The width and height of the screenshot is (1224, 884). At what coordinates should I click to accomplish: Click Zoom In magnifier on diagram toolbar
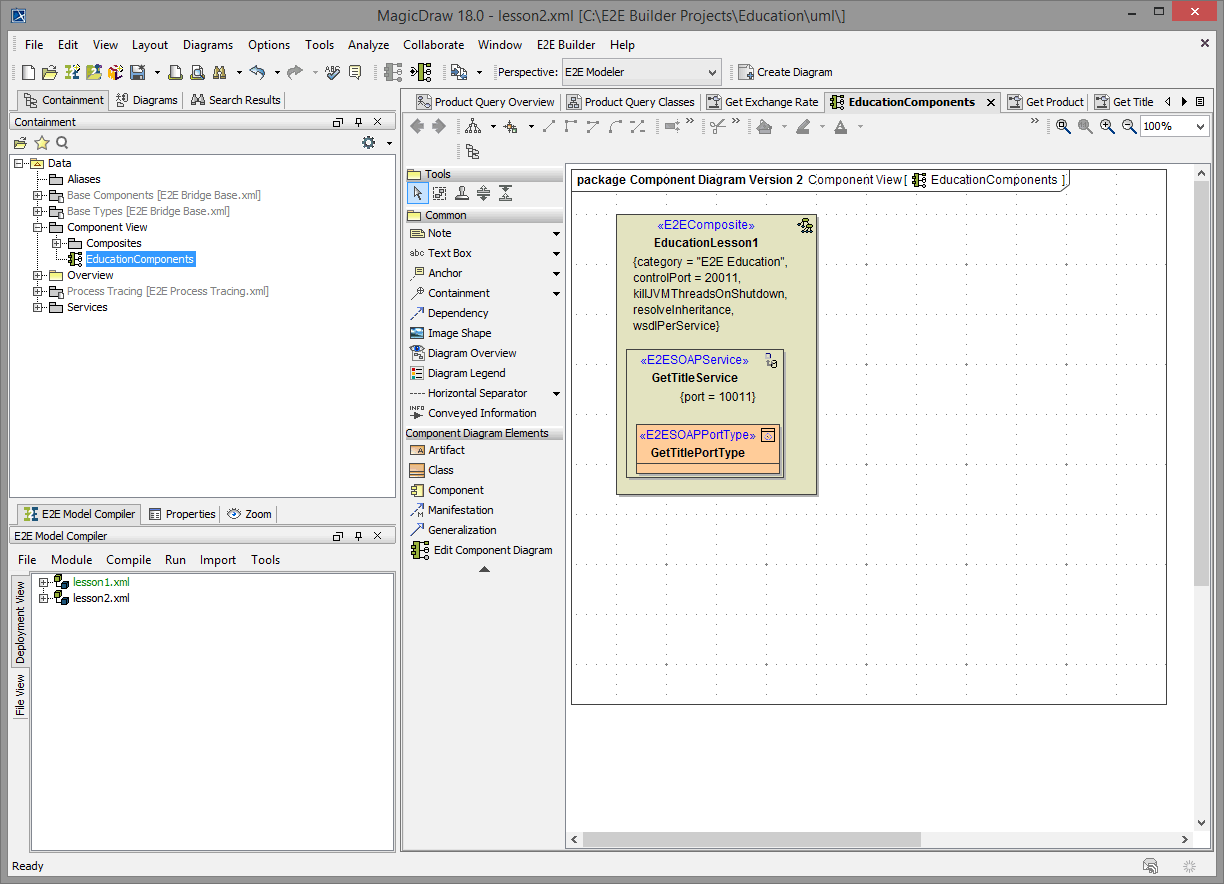[x=1107, y=126]
